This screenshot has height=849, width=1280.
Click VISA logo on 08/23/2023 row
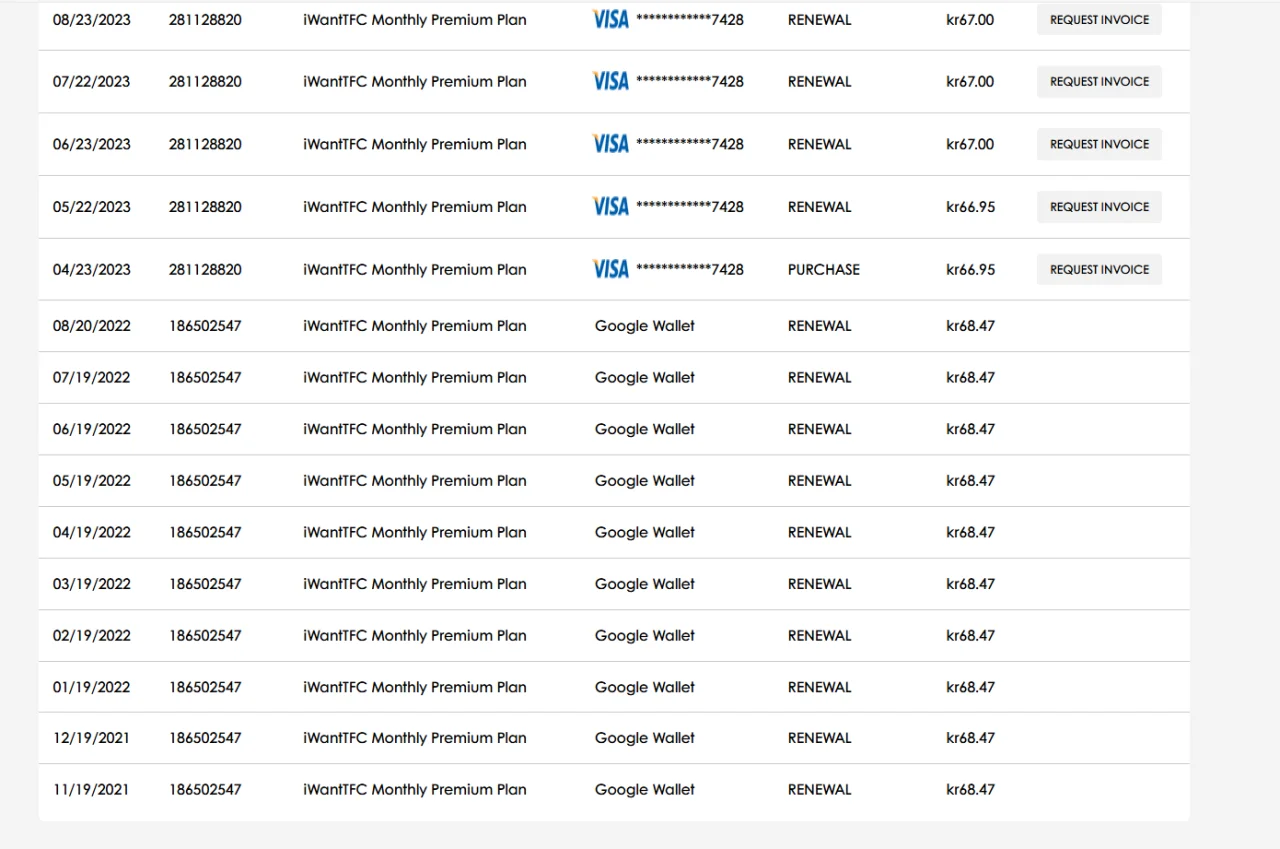click(611, 19)
